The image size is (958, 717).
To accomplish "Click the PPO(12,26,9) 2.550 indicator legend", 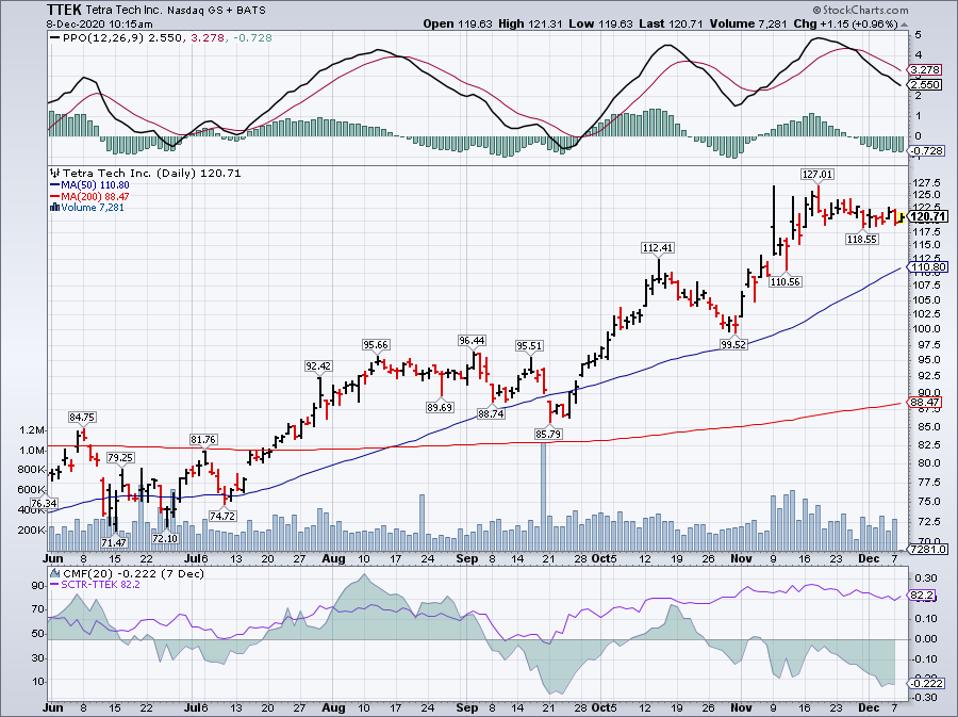I will pyautogui.click(x=122, y=38).
